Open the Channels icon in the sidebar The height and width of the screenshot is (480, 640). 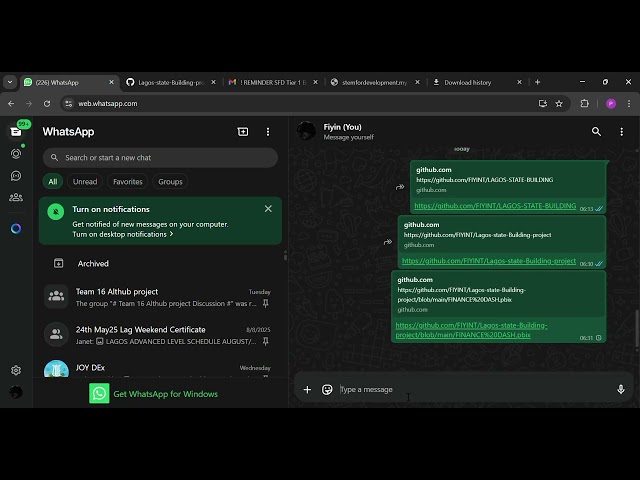[x=16, y=176]
